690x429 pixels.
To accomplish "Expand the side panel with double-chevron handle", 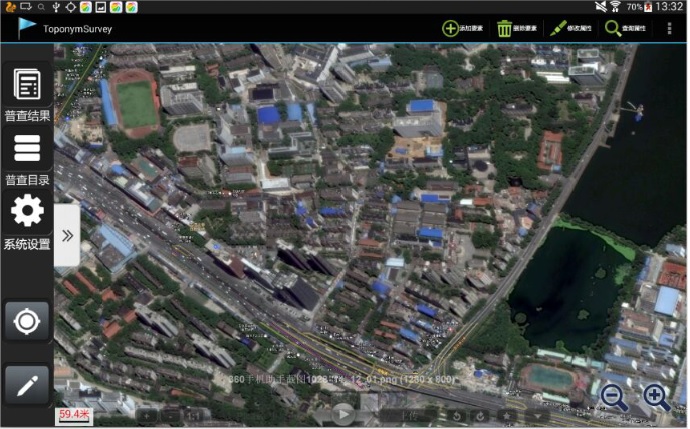I will click(67, 235).
